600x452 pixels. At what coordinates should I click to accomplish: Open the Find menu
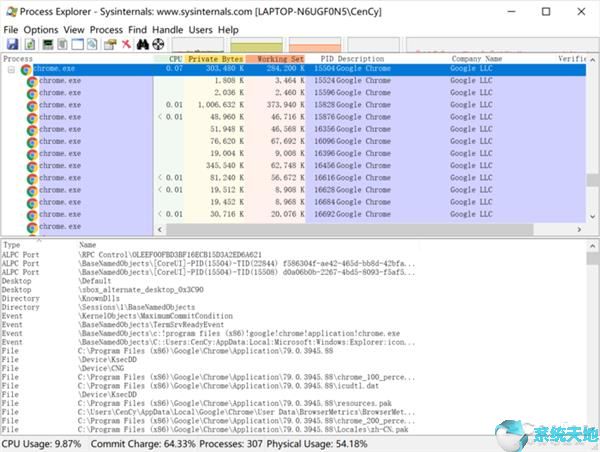[137, 30]
